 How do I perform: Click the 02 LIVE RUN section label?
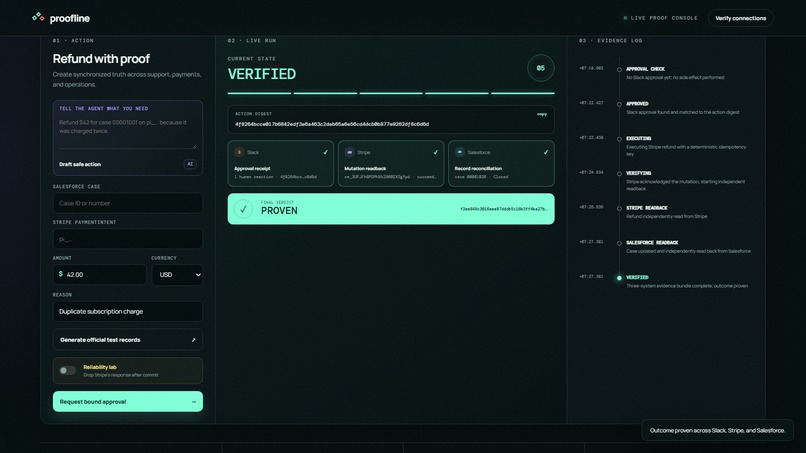click(x=252, y=41)
